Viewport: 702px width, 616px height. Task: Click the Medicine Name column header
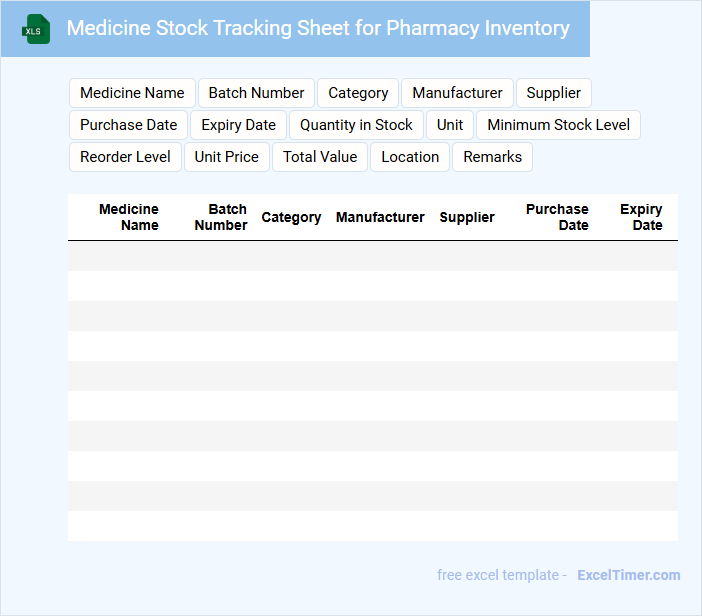coord(129,217)
